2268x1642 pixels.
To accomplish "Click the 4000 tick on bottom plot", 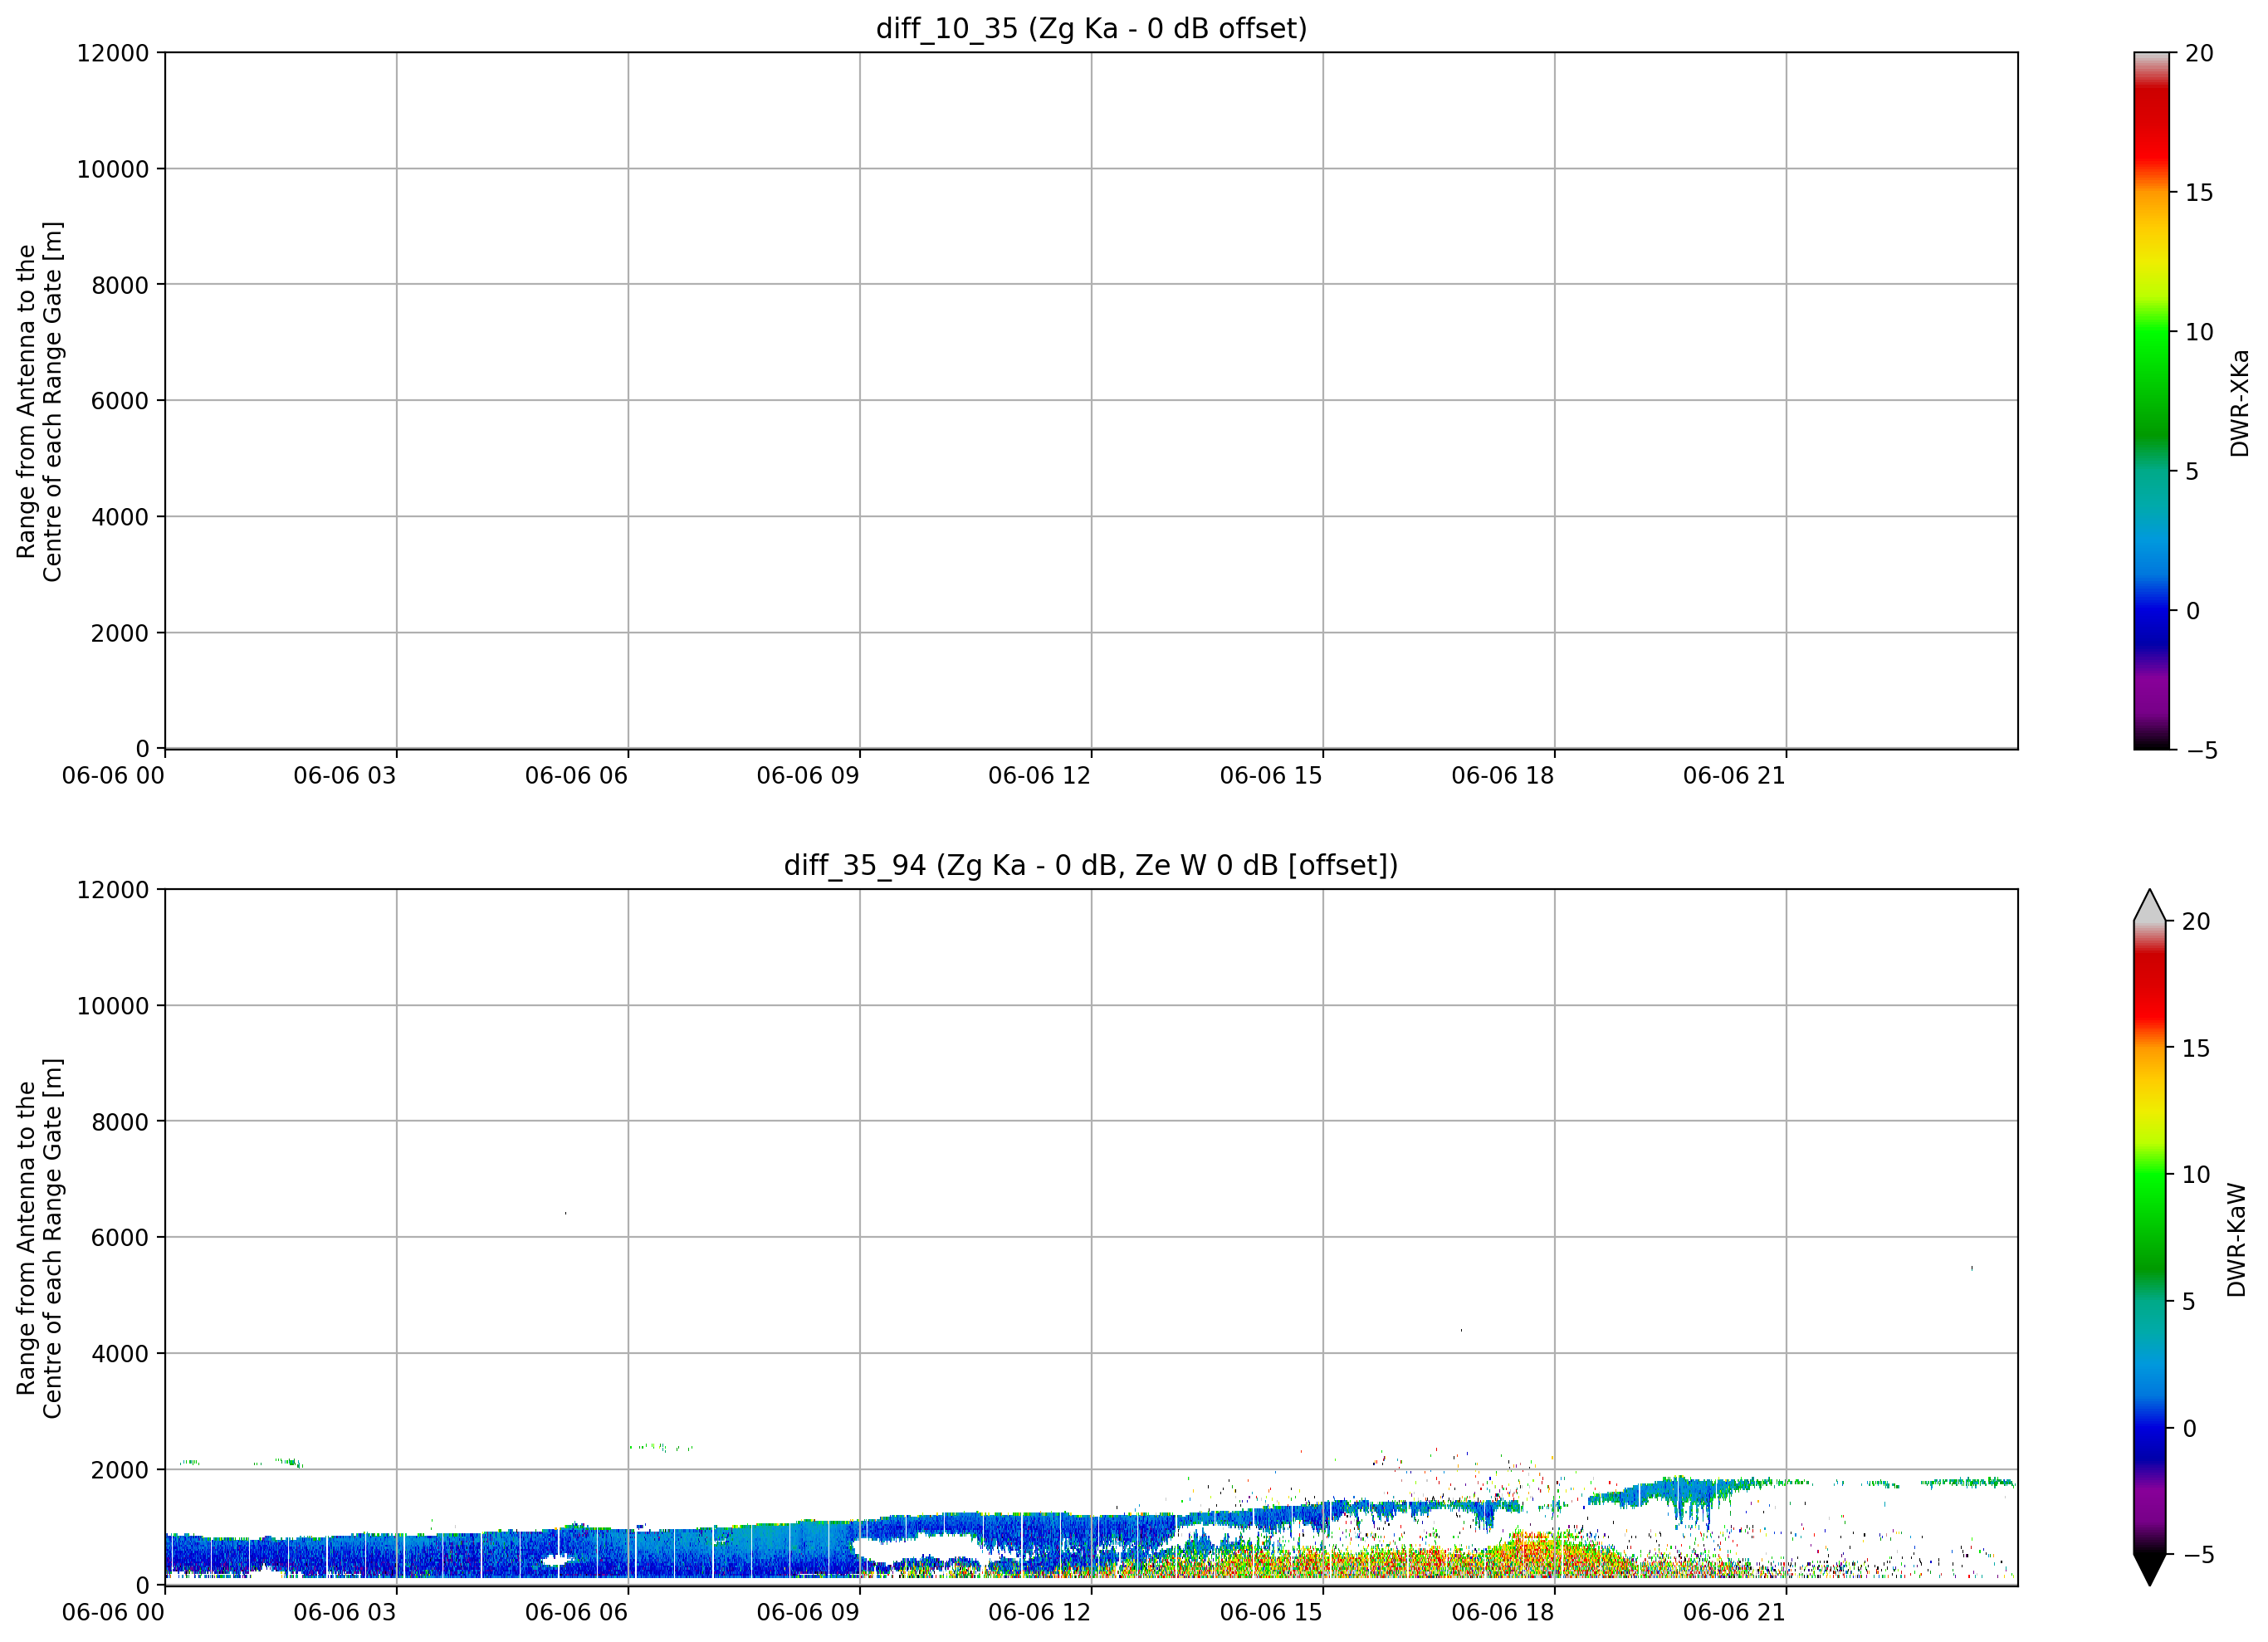I will pyautogui.click(x=120, y=1354).
